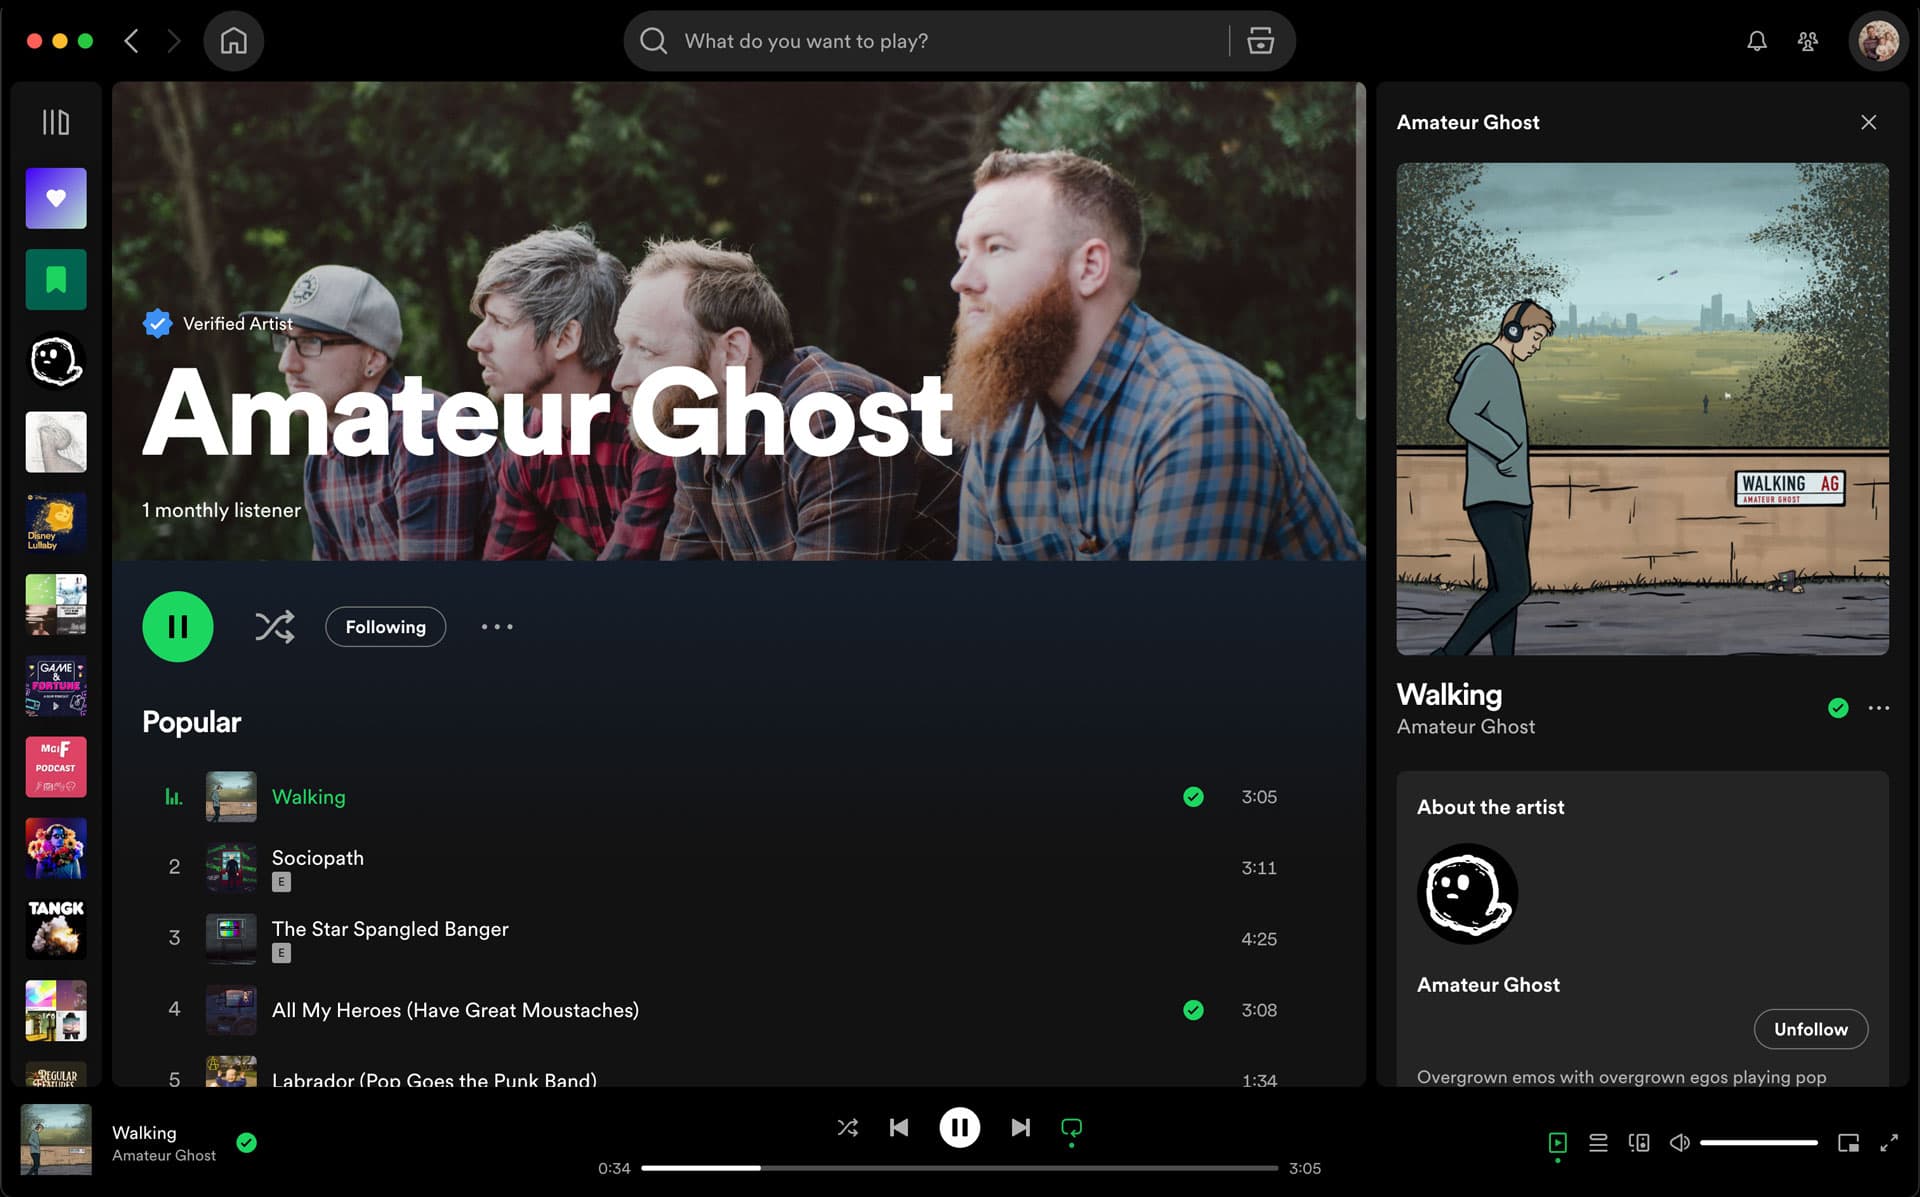1920x1197 pixels.
Task: Click the Spotify home icon in toolbar
Action: [x=232, y=40]
